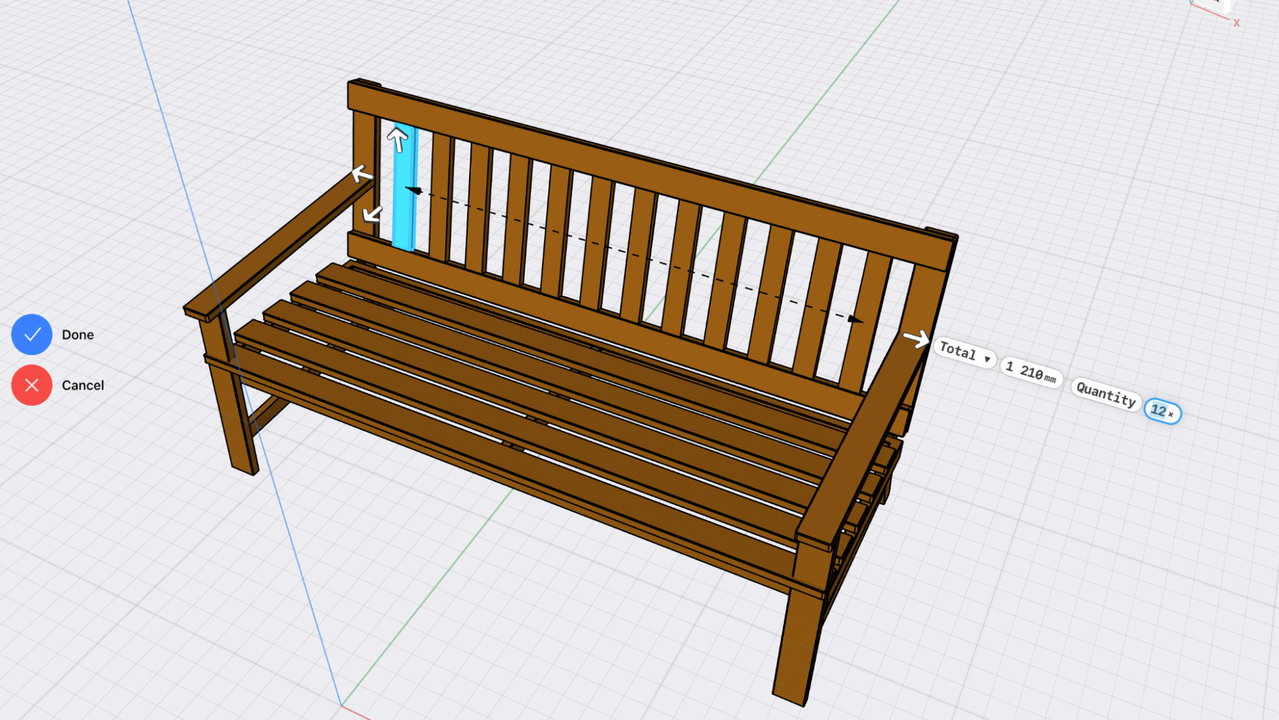Select the Done confirmation checkmark icon
The width and height of the screenshot is (1279, 720).
point(31,334)
